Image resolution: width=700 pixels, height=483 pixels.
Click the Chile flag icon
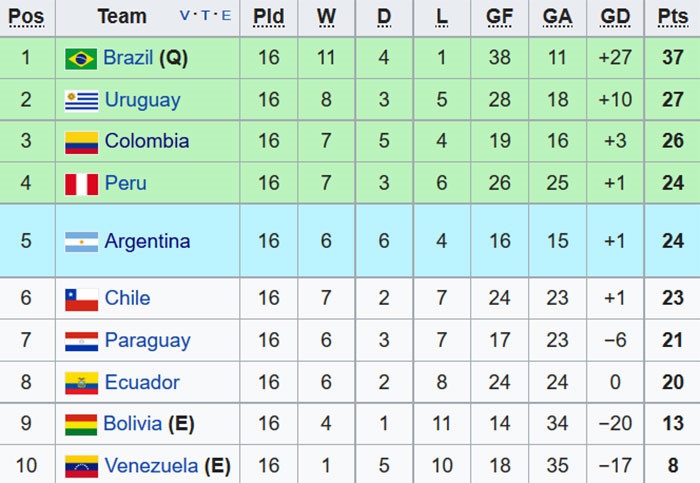[x=81, y=299]
